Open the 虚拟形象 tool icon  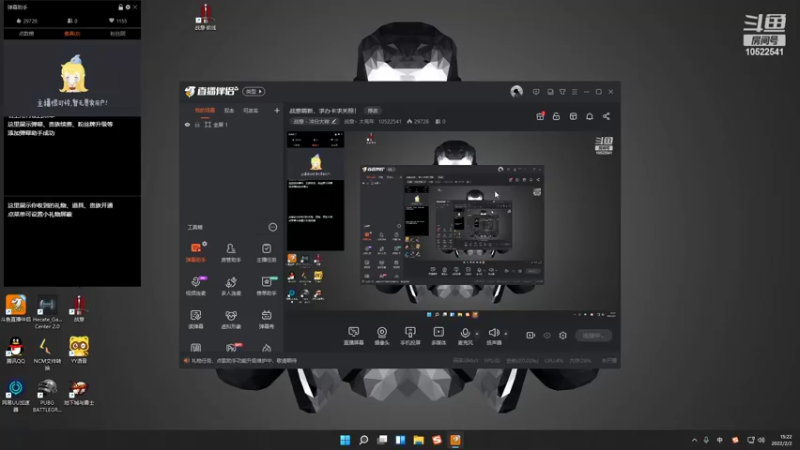[231, 319]
